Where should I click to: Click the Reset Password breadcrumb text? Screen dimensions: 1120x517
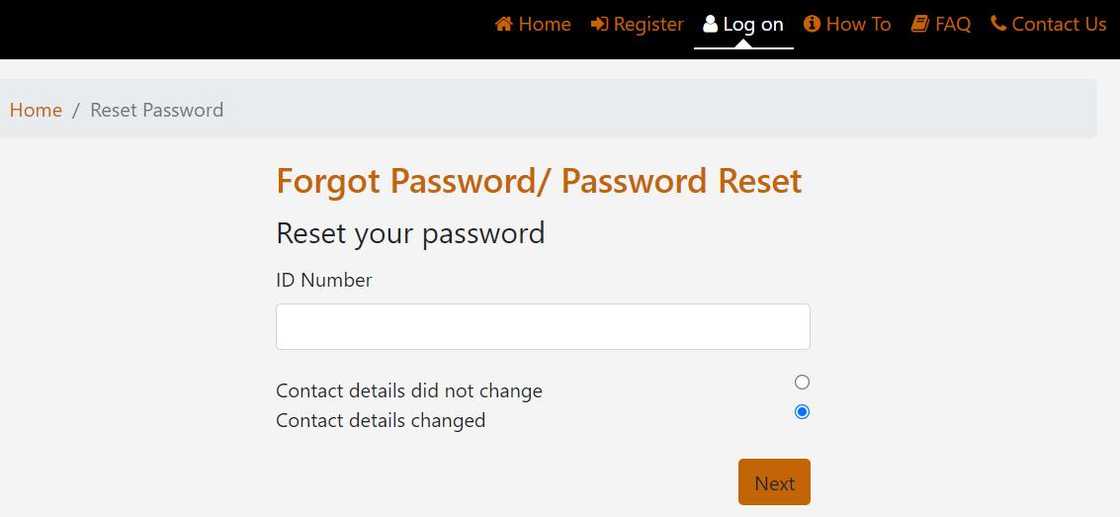point(157,110)
